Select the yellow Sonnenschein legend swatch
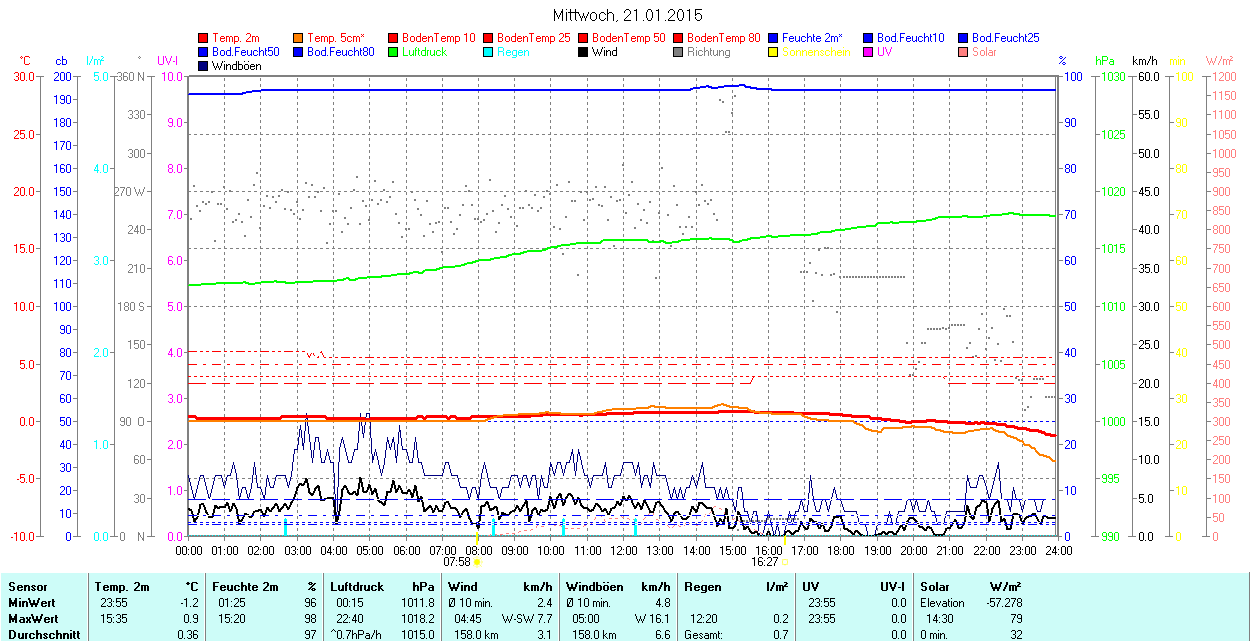The height and width of the screenshot is (641, 1250). pyautogui.click(x=773, y=52)
